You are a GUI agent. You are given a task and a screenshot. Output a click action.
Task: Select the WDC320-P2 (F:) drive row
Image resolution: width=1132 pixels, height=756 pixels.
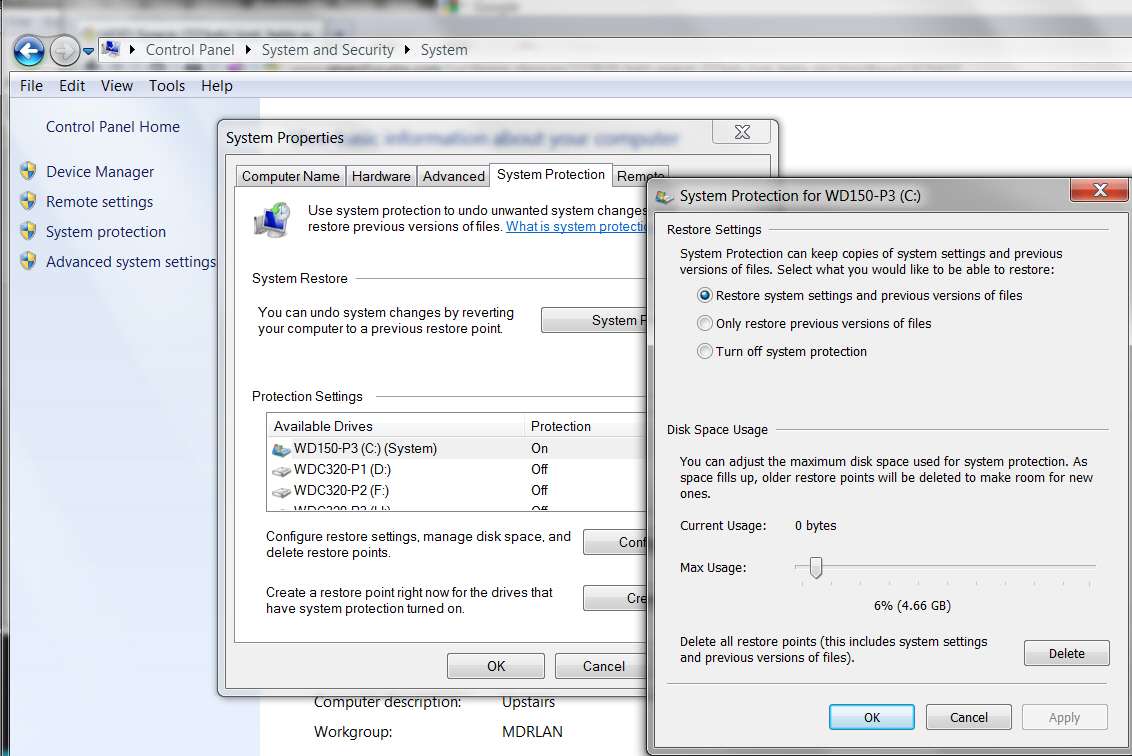456,490
